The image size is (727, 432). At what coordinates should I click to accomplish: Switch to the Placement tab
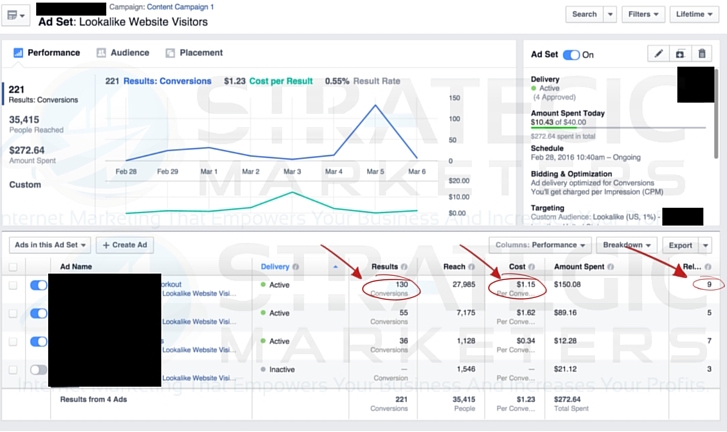[x=194, y=53]
